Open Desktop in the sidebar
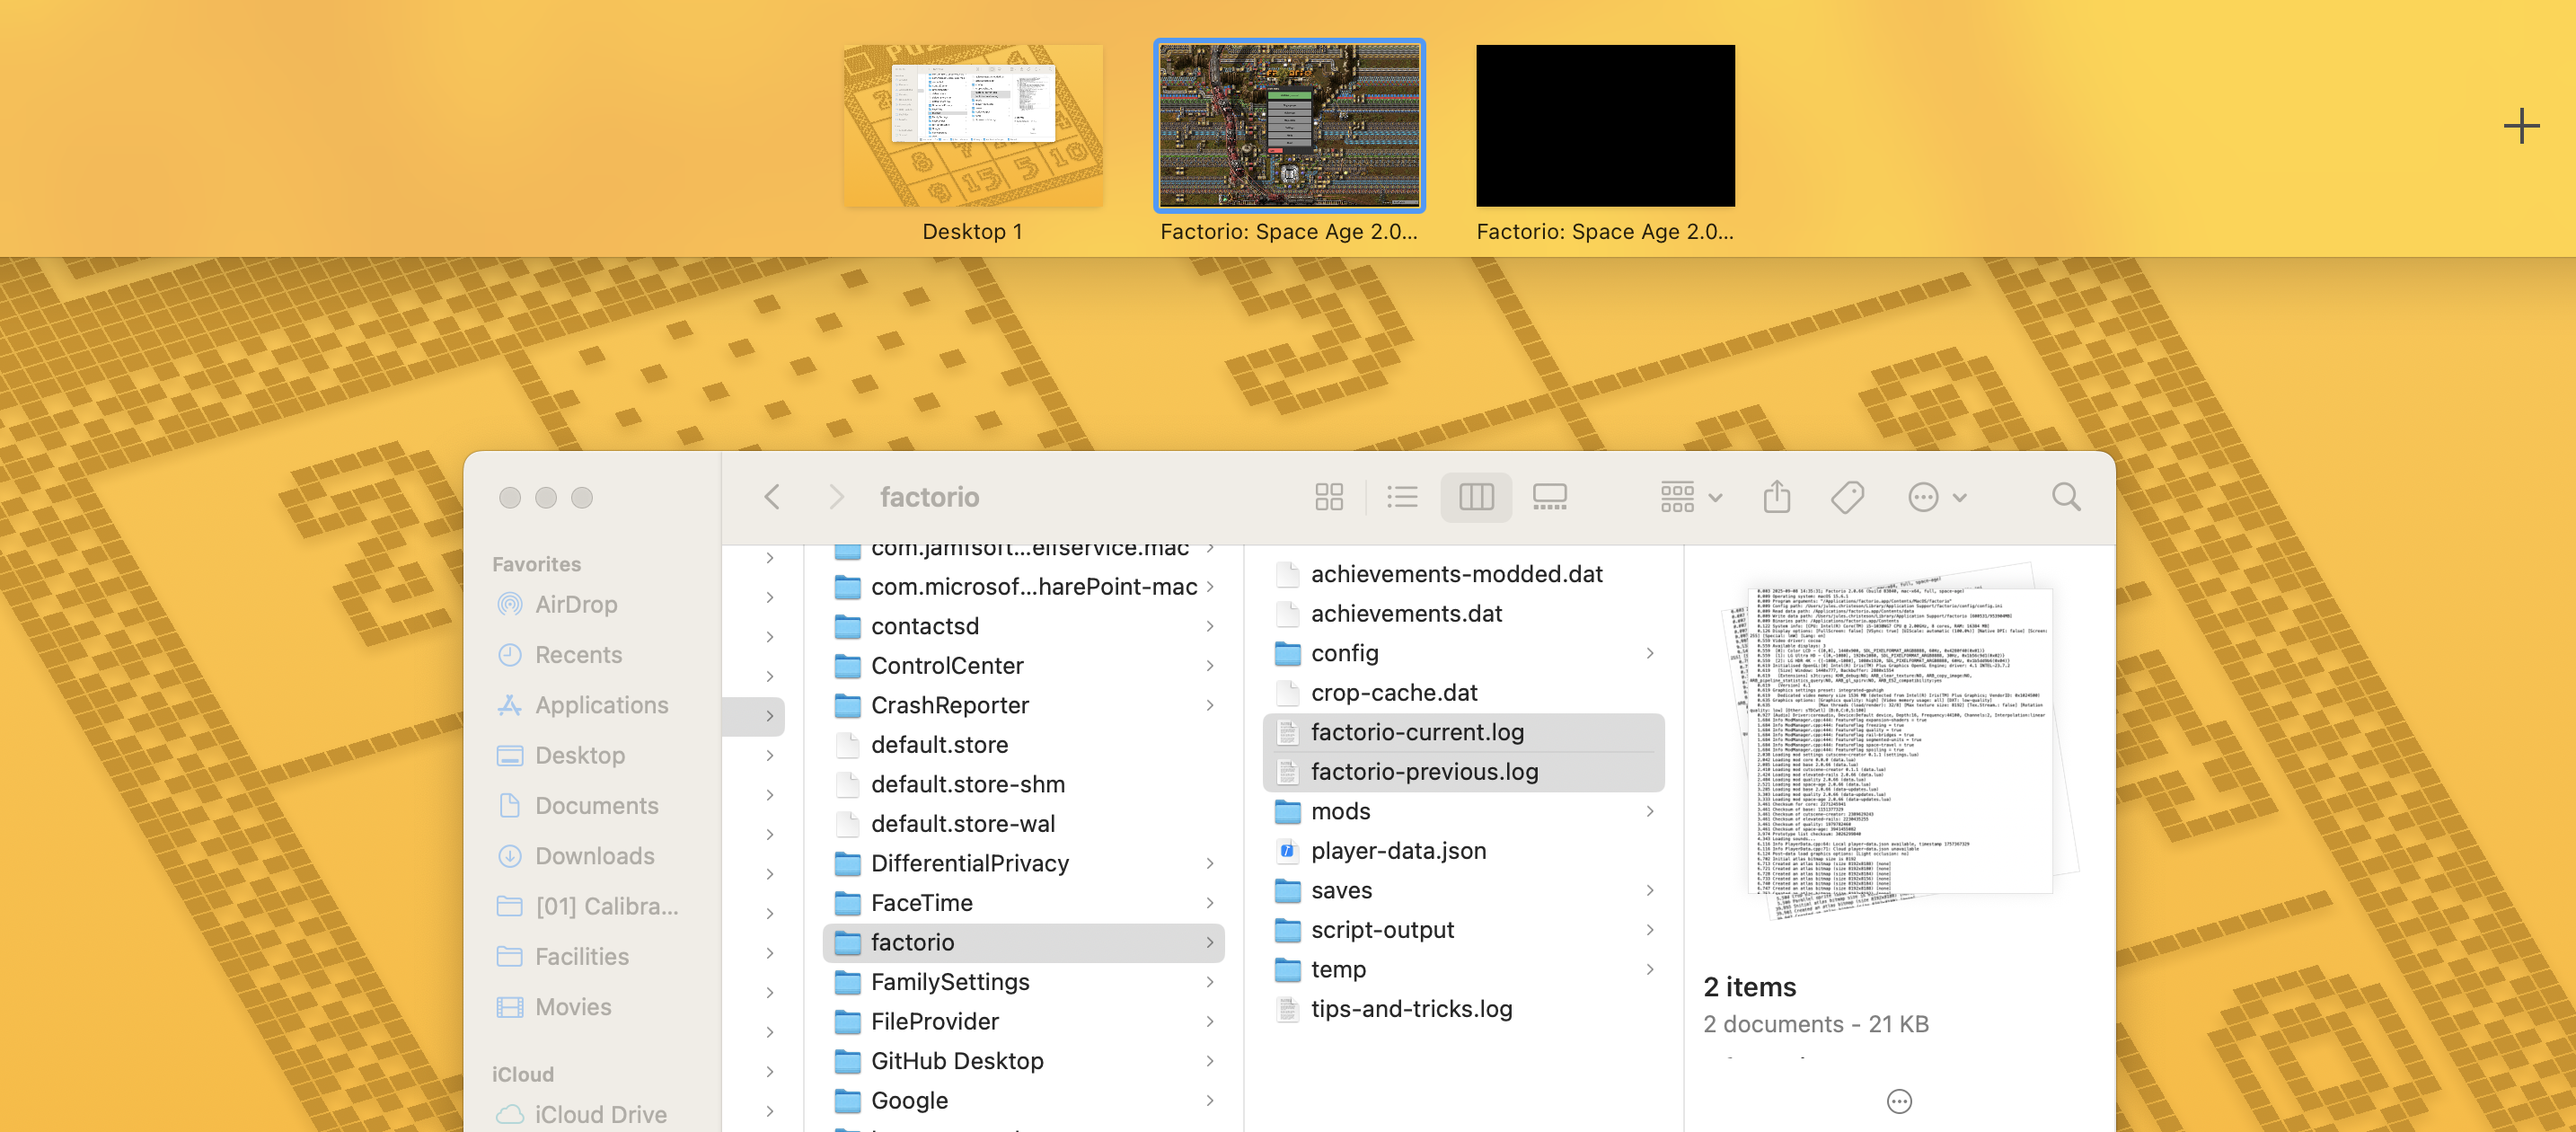The width and height of the screenshot is (2576, 1132). point(561,755)
